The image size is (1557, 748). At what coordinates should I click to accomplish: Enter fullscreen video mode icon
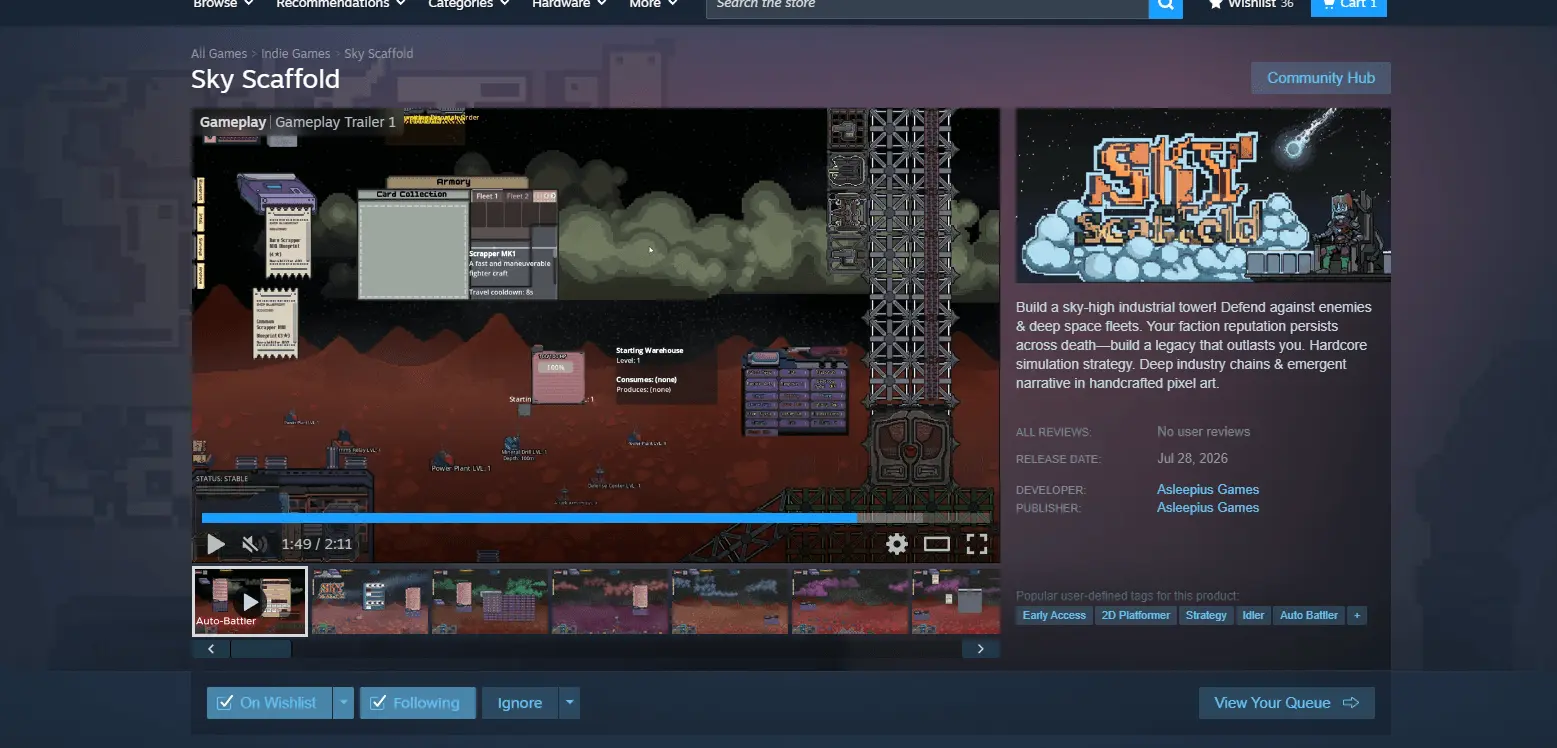tap(977, 544)
